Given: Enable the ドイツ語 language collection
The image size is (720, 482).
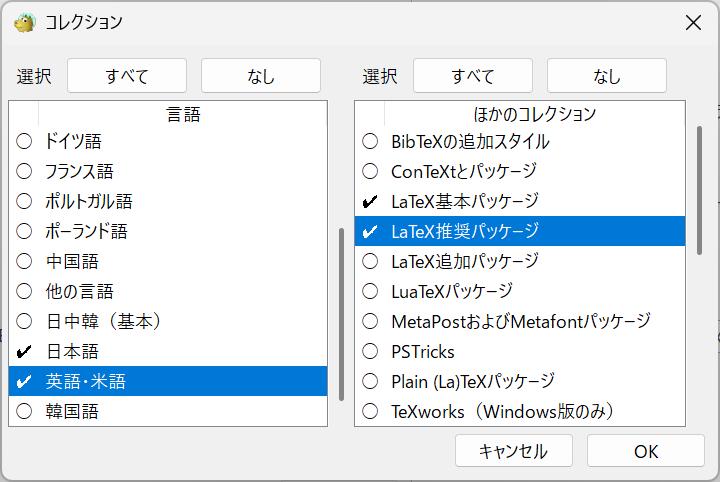Looking at the screenshot, I should [x=24, y=142].
